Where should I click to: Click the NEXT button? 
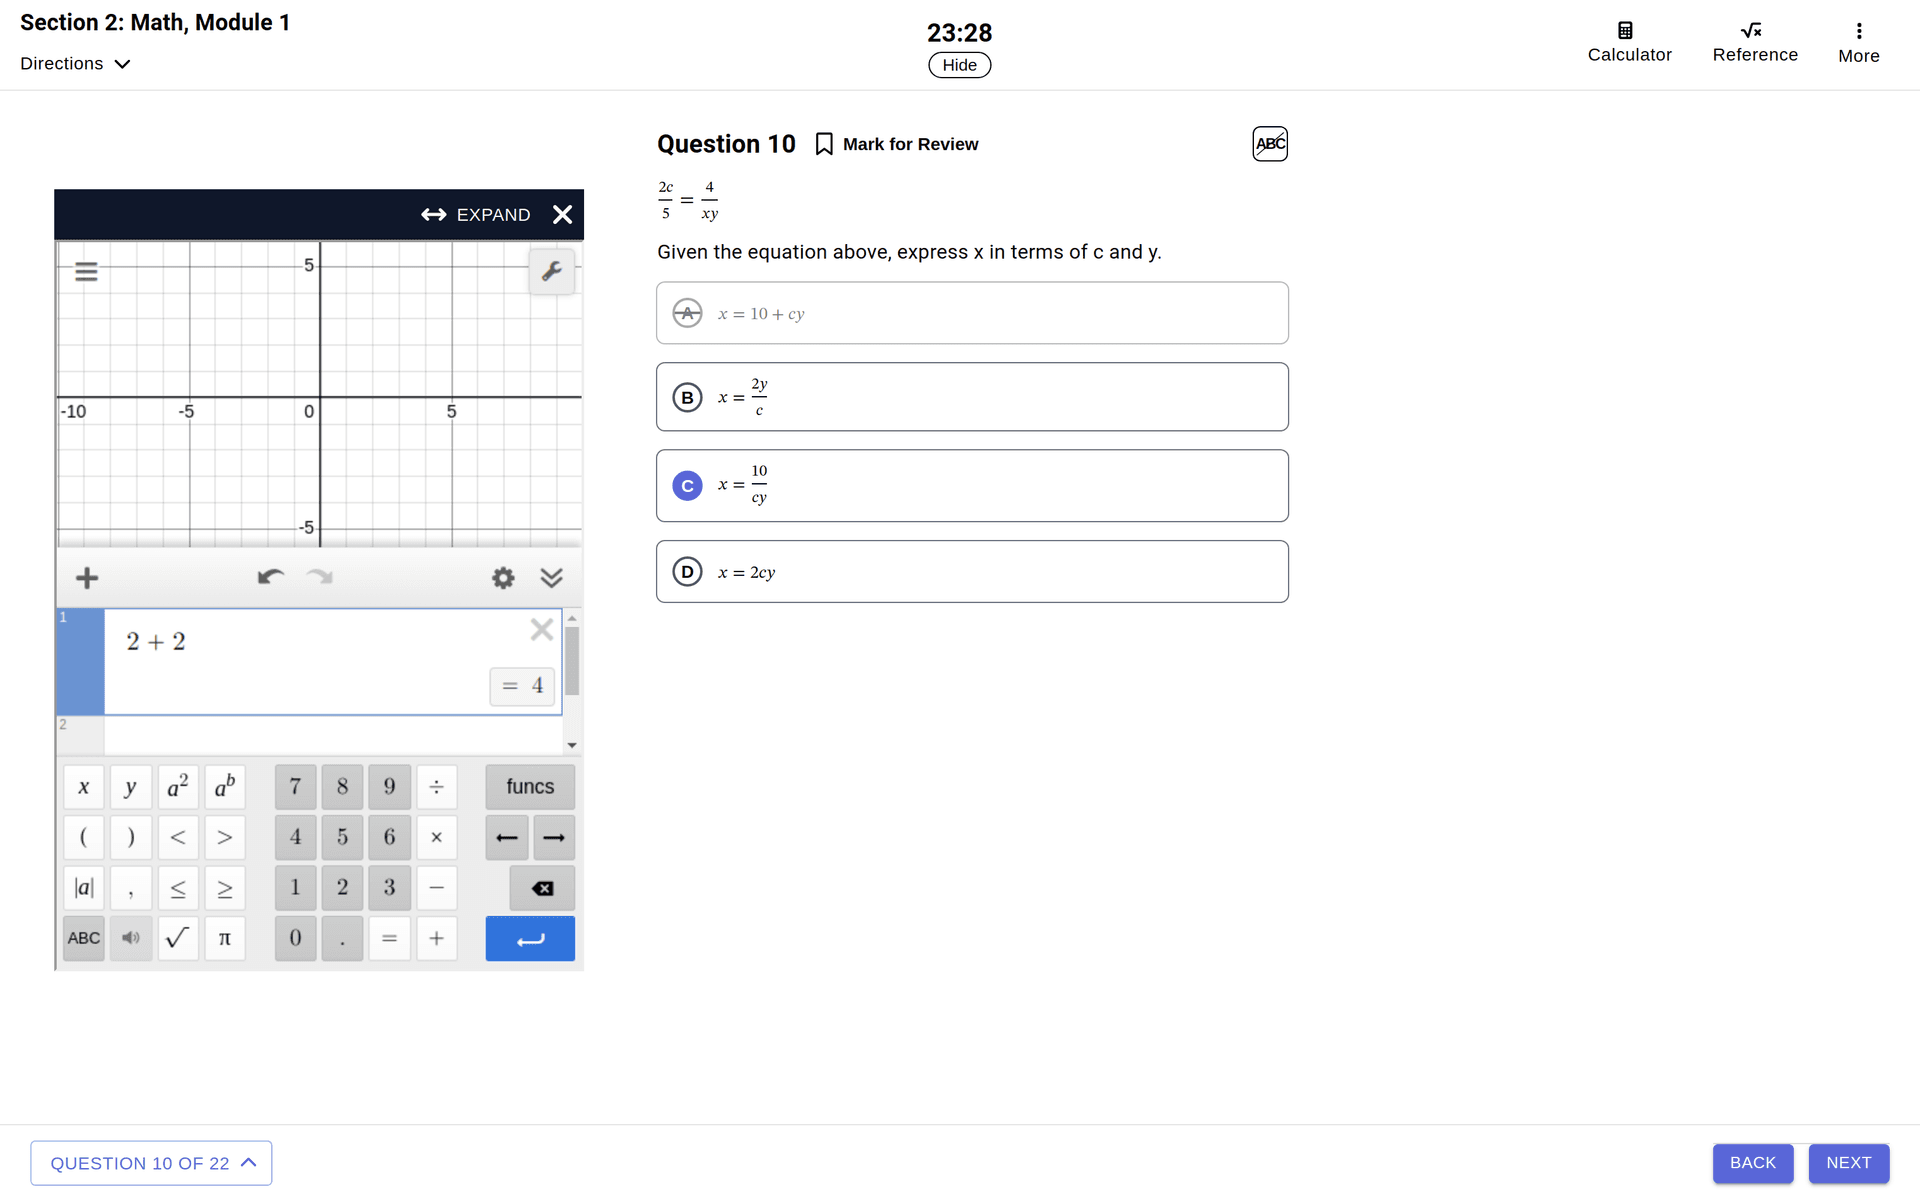click(x=1848, y=1163)
